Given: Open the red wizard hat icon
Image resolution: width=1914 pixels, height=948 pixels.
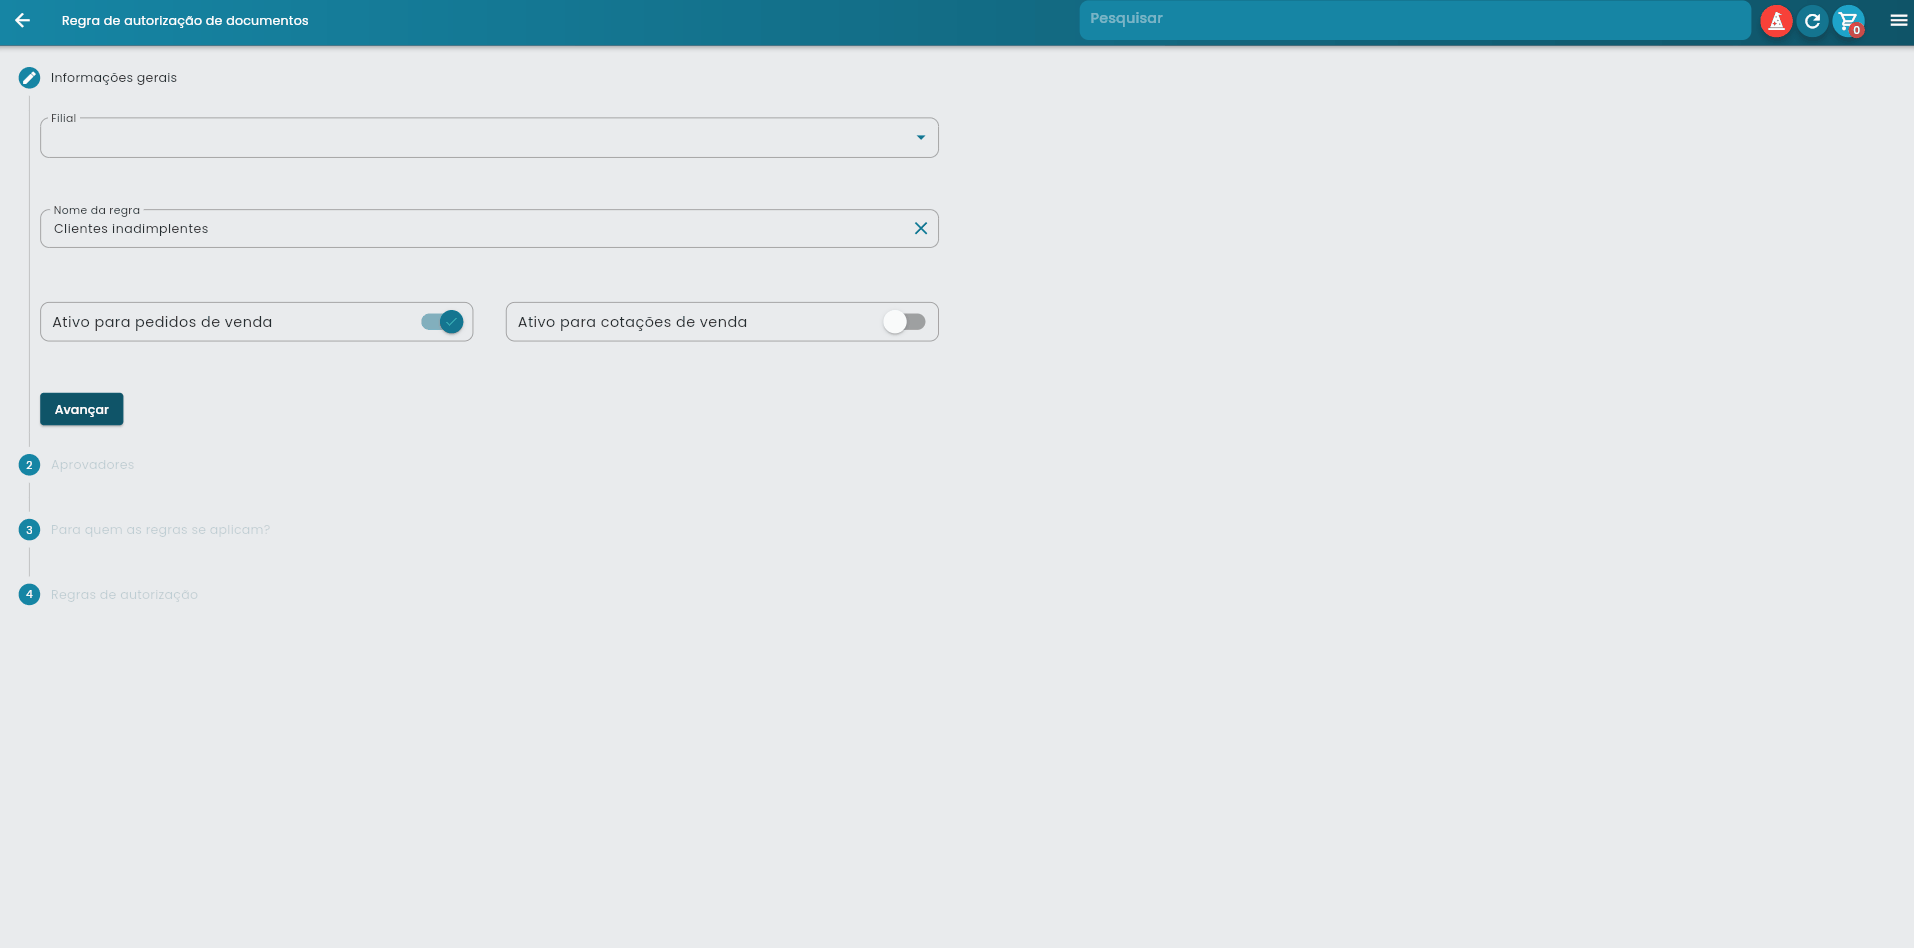Looking at the screenshot, I should click(1776, 21).
